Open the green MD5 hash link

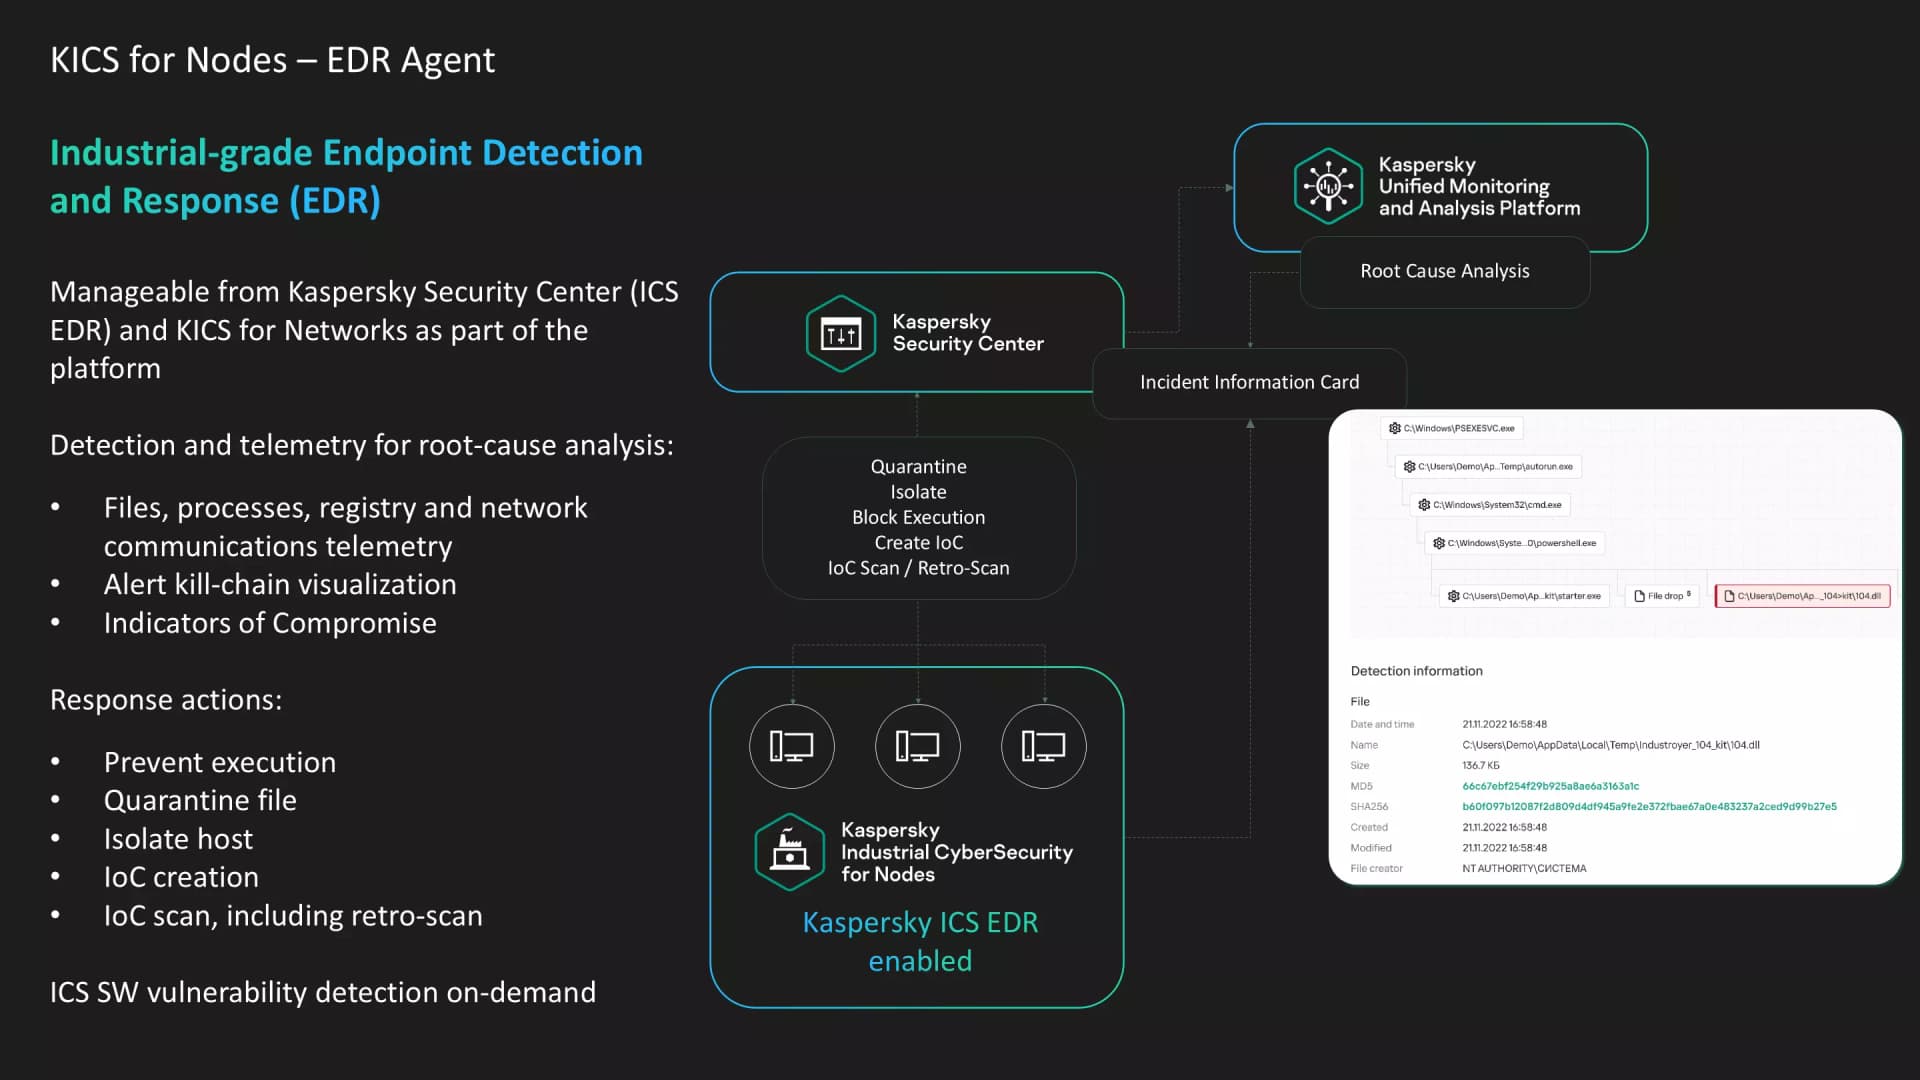tap(1550, 786)
